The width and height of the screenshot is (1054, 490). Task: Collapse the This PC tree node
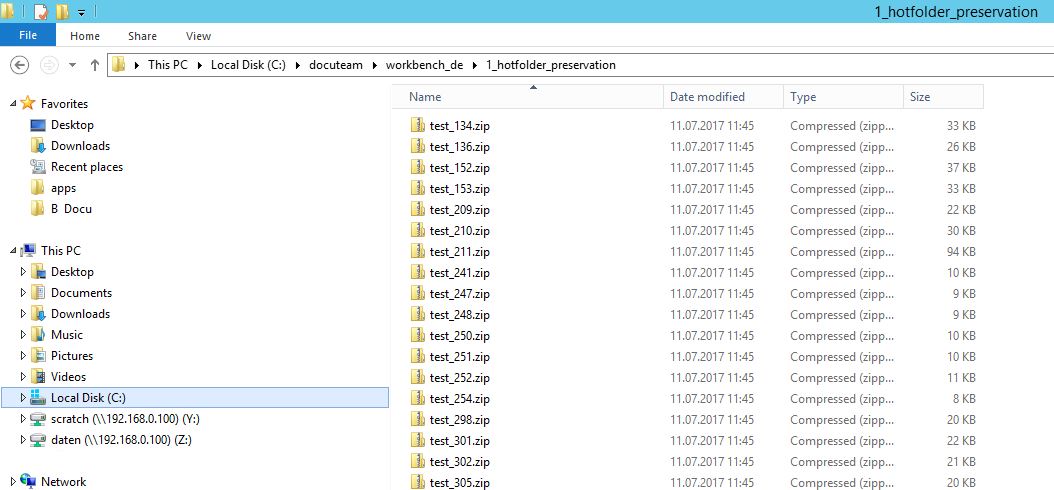click(x=11, y=251)
